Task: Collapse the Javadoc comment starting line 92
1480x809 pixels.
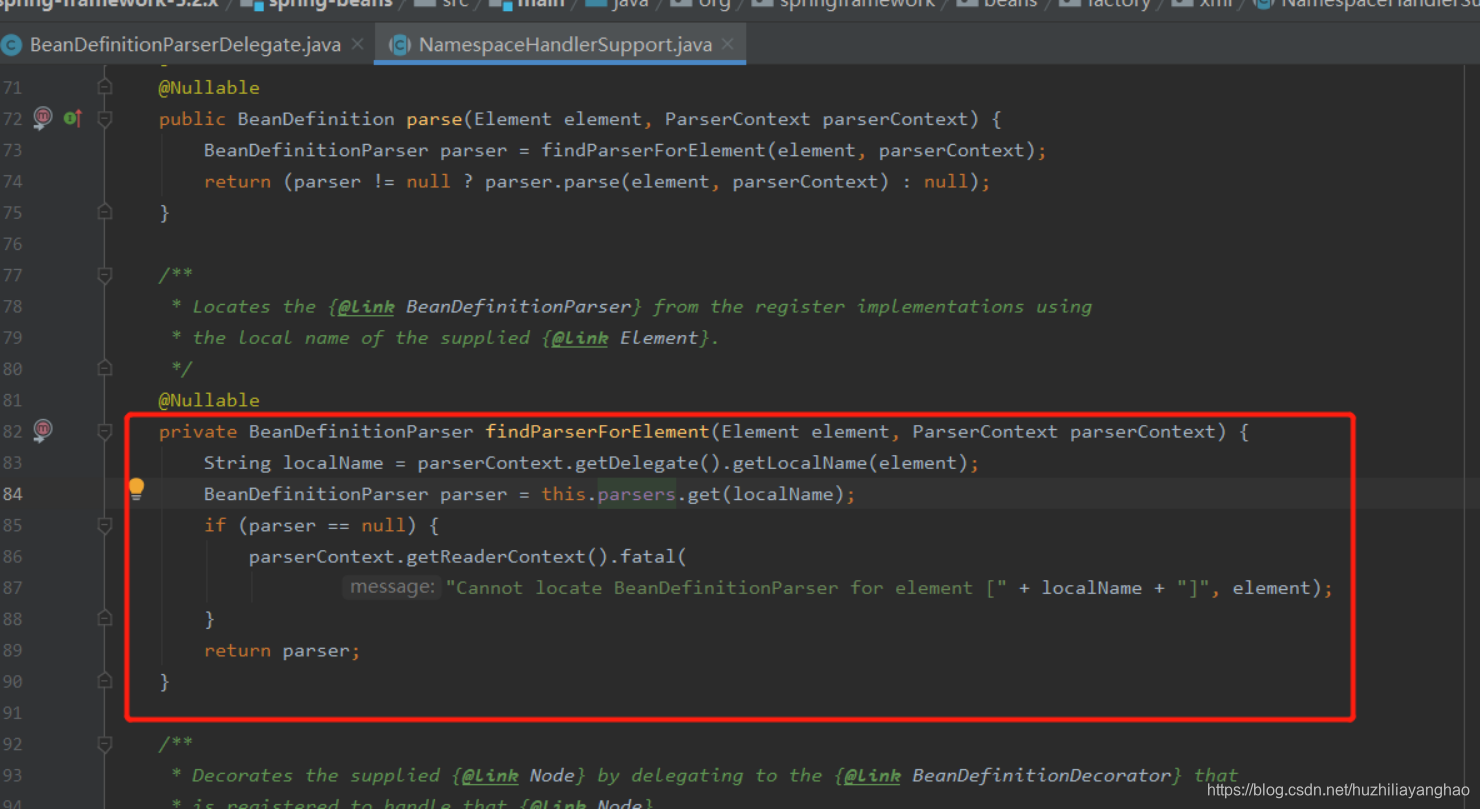Action: pos(104,744)
